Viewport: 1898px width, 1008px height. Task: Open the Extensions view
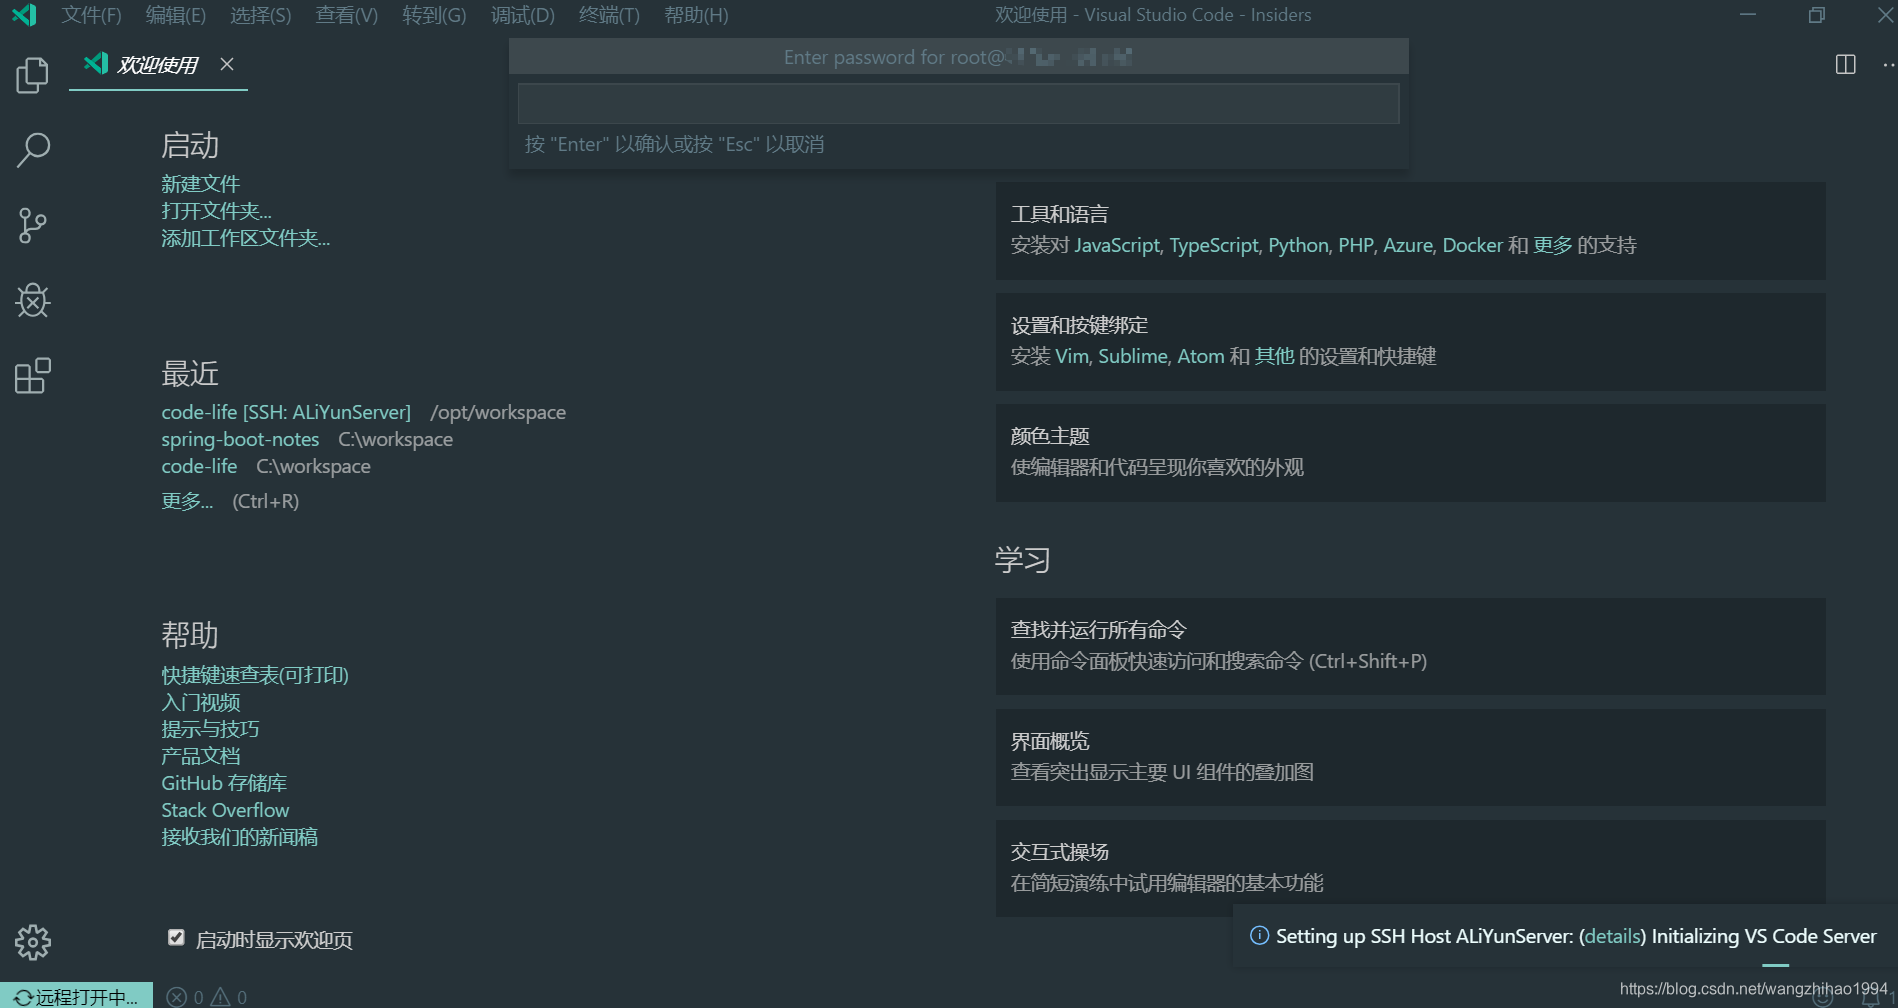[x=32, y=376]
